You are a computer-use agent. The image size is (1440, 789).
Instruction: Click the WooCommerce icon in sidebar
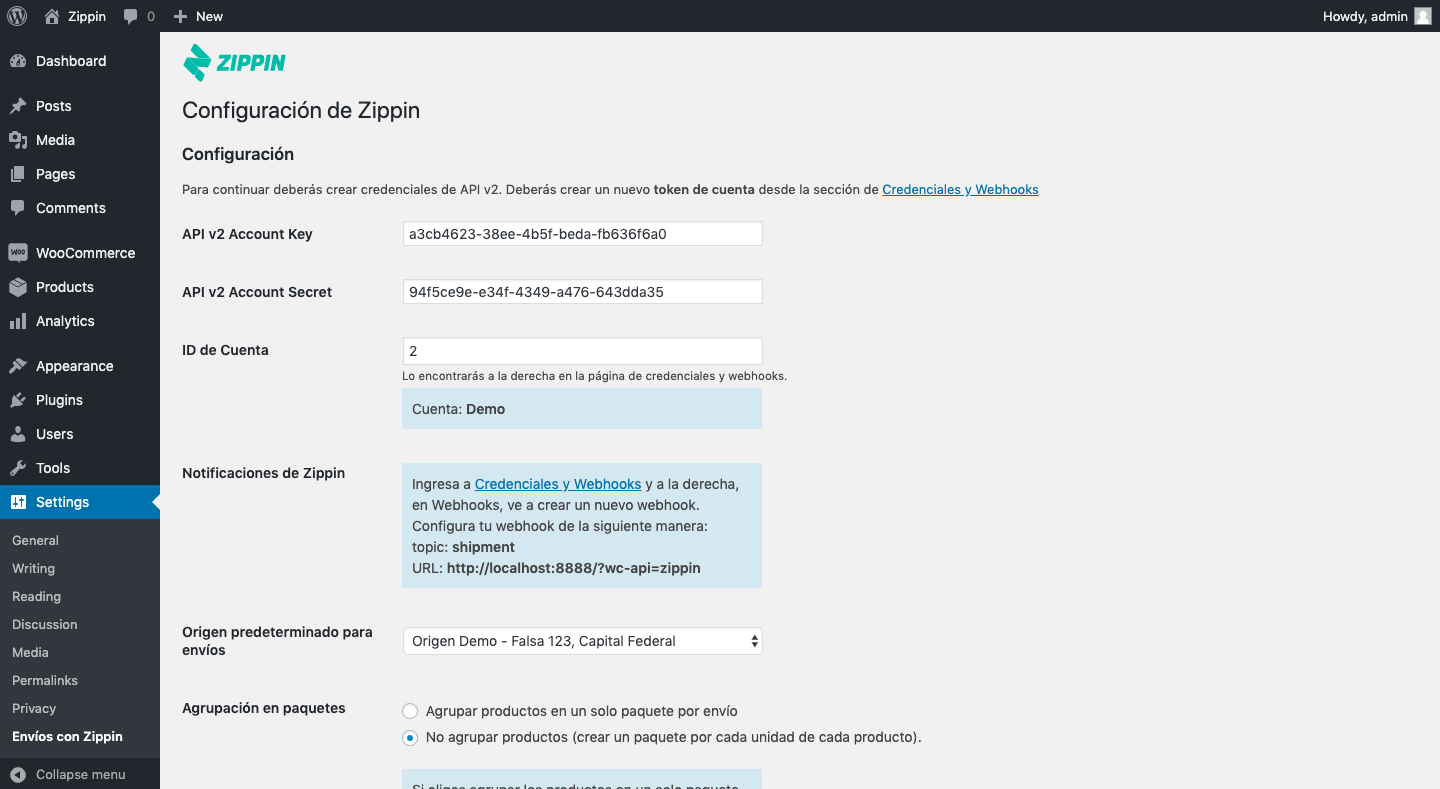[18, 253]
